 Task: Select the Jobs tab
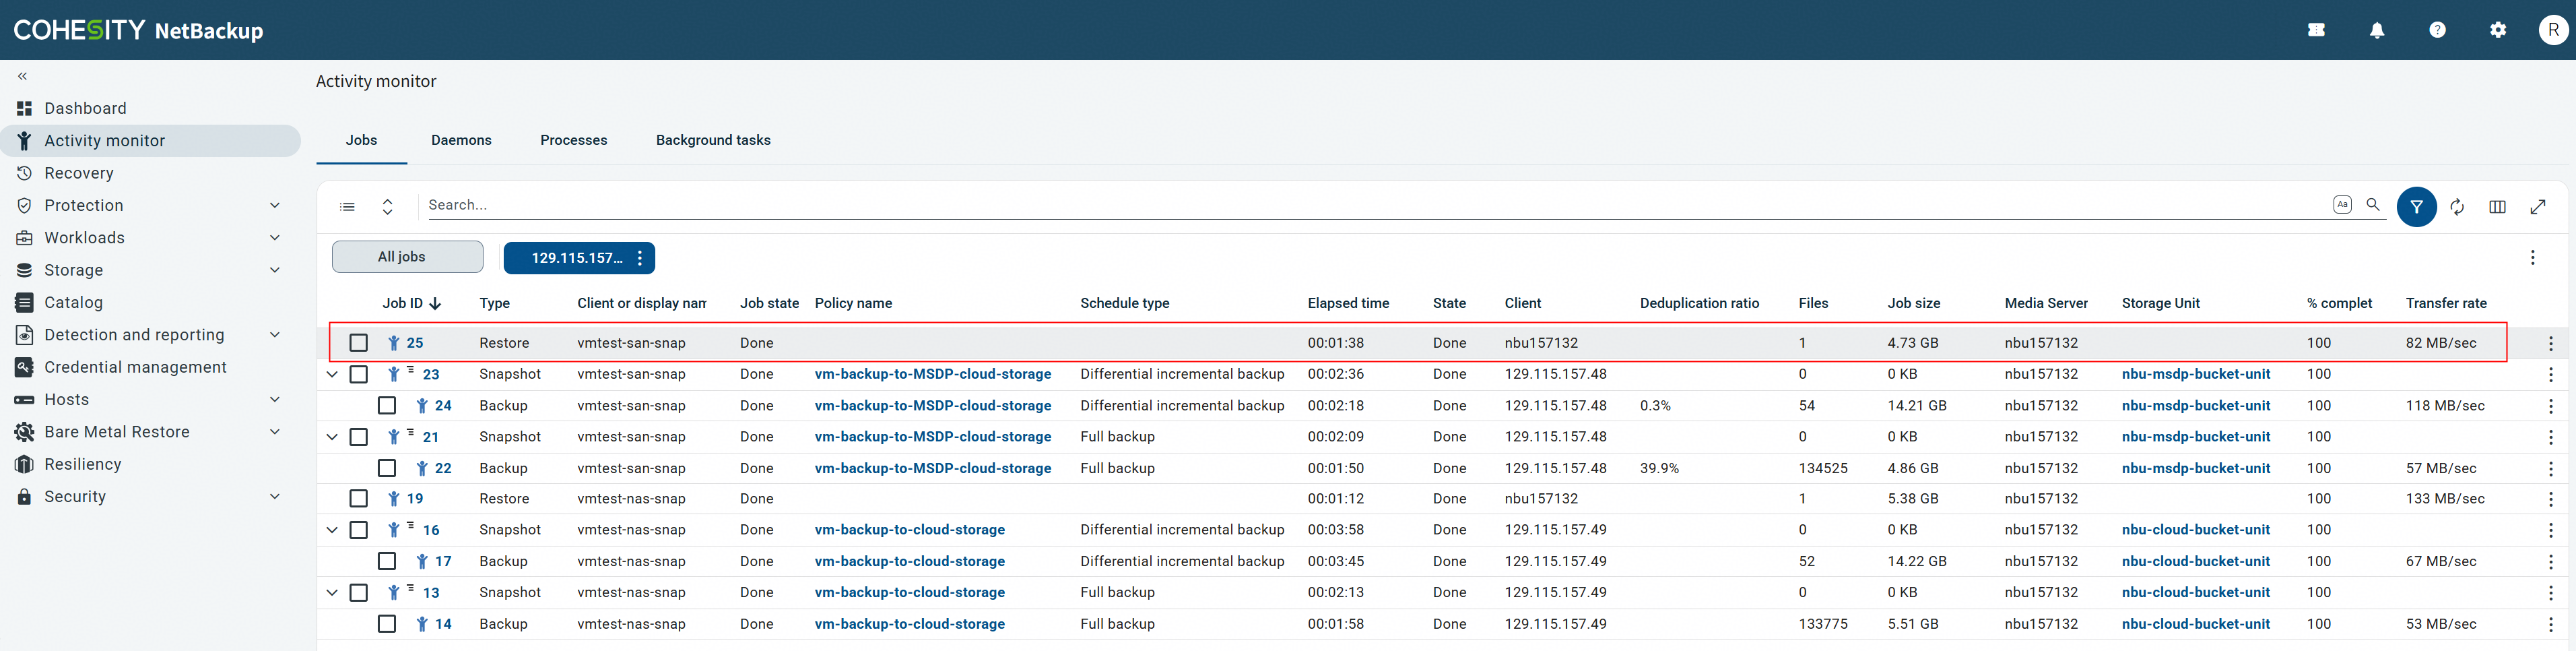(361, 140)
